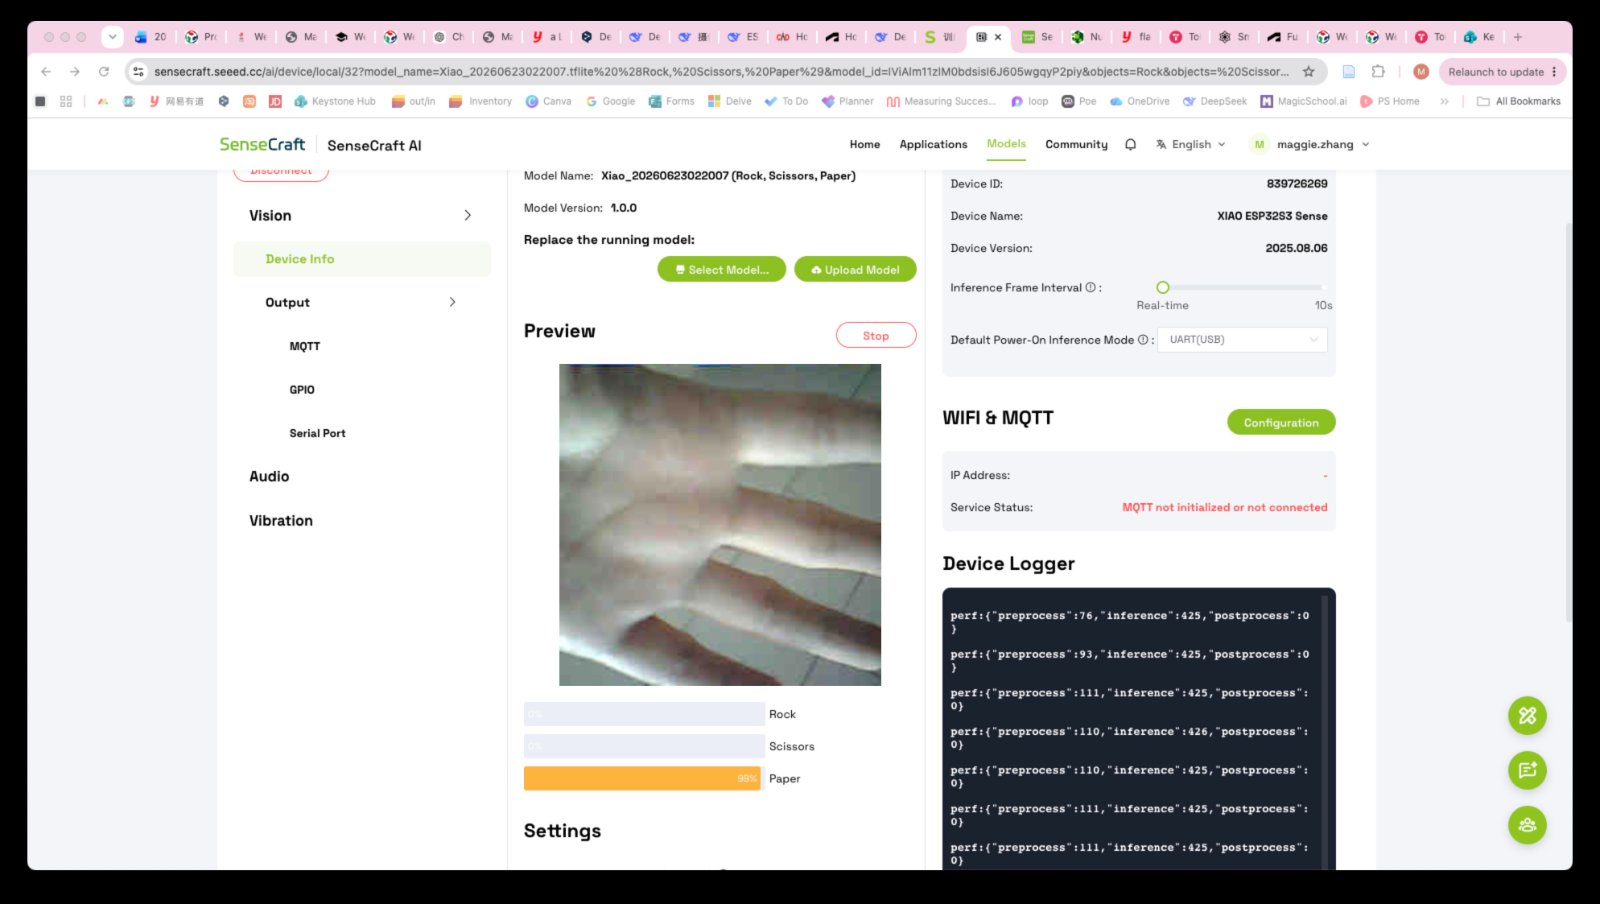This screenshot has height=904, width=1600.
Task: Open the MQTT output option
Action: (x=305, y=346)
